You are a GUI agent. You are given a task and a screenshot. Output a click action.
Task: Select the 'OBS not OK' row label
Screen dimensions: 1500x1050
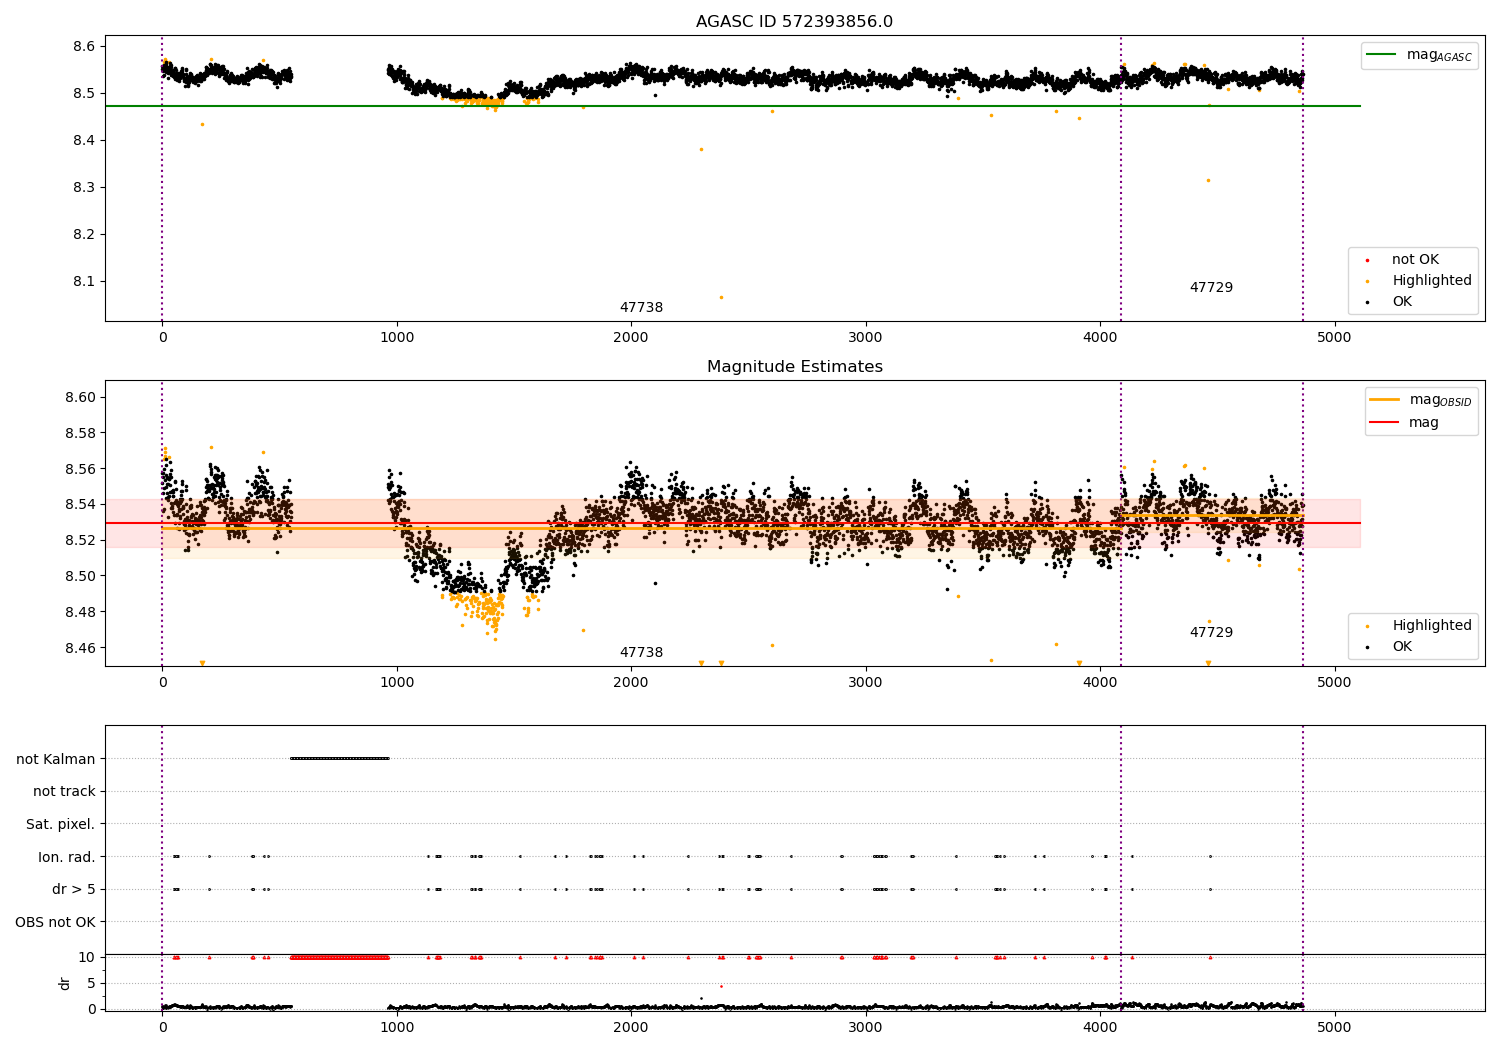coord(56,922)
